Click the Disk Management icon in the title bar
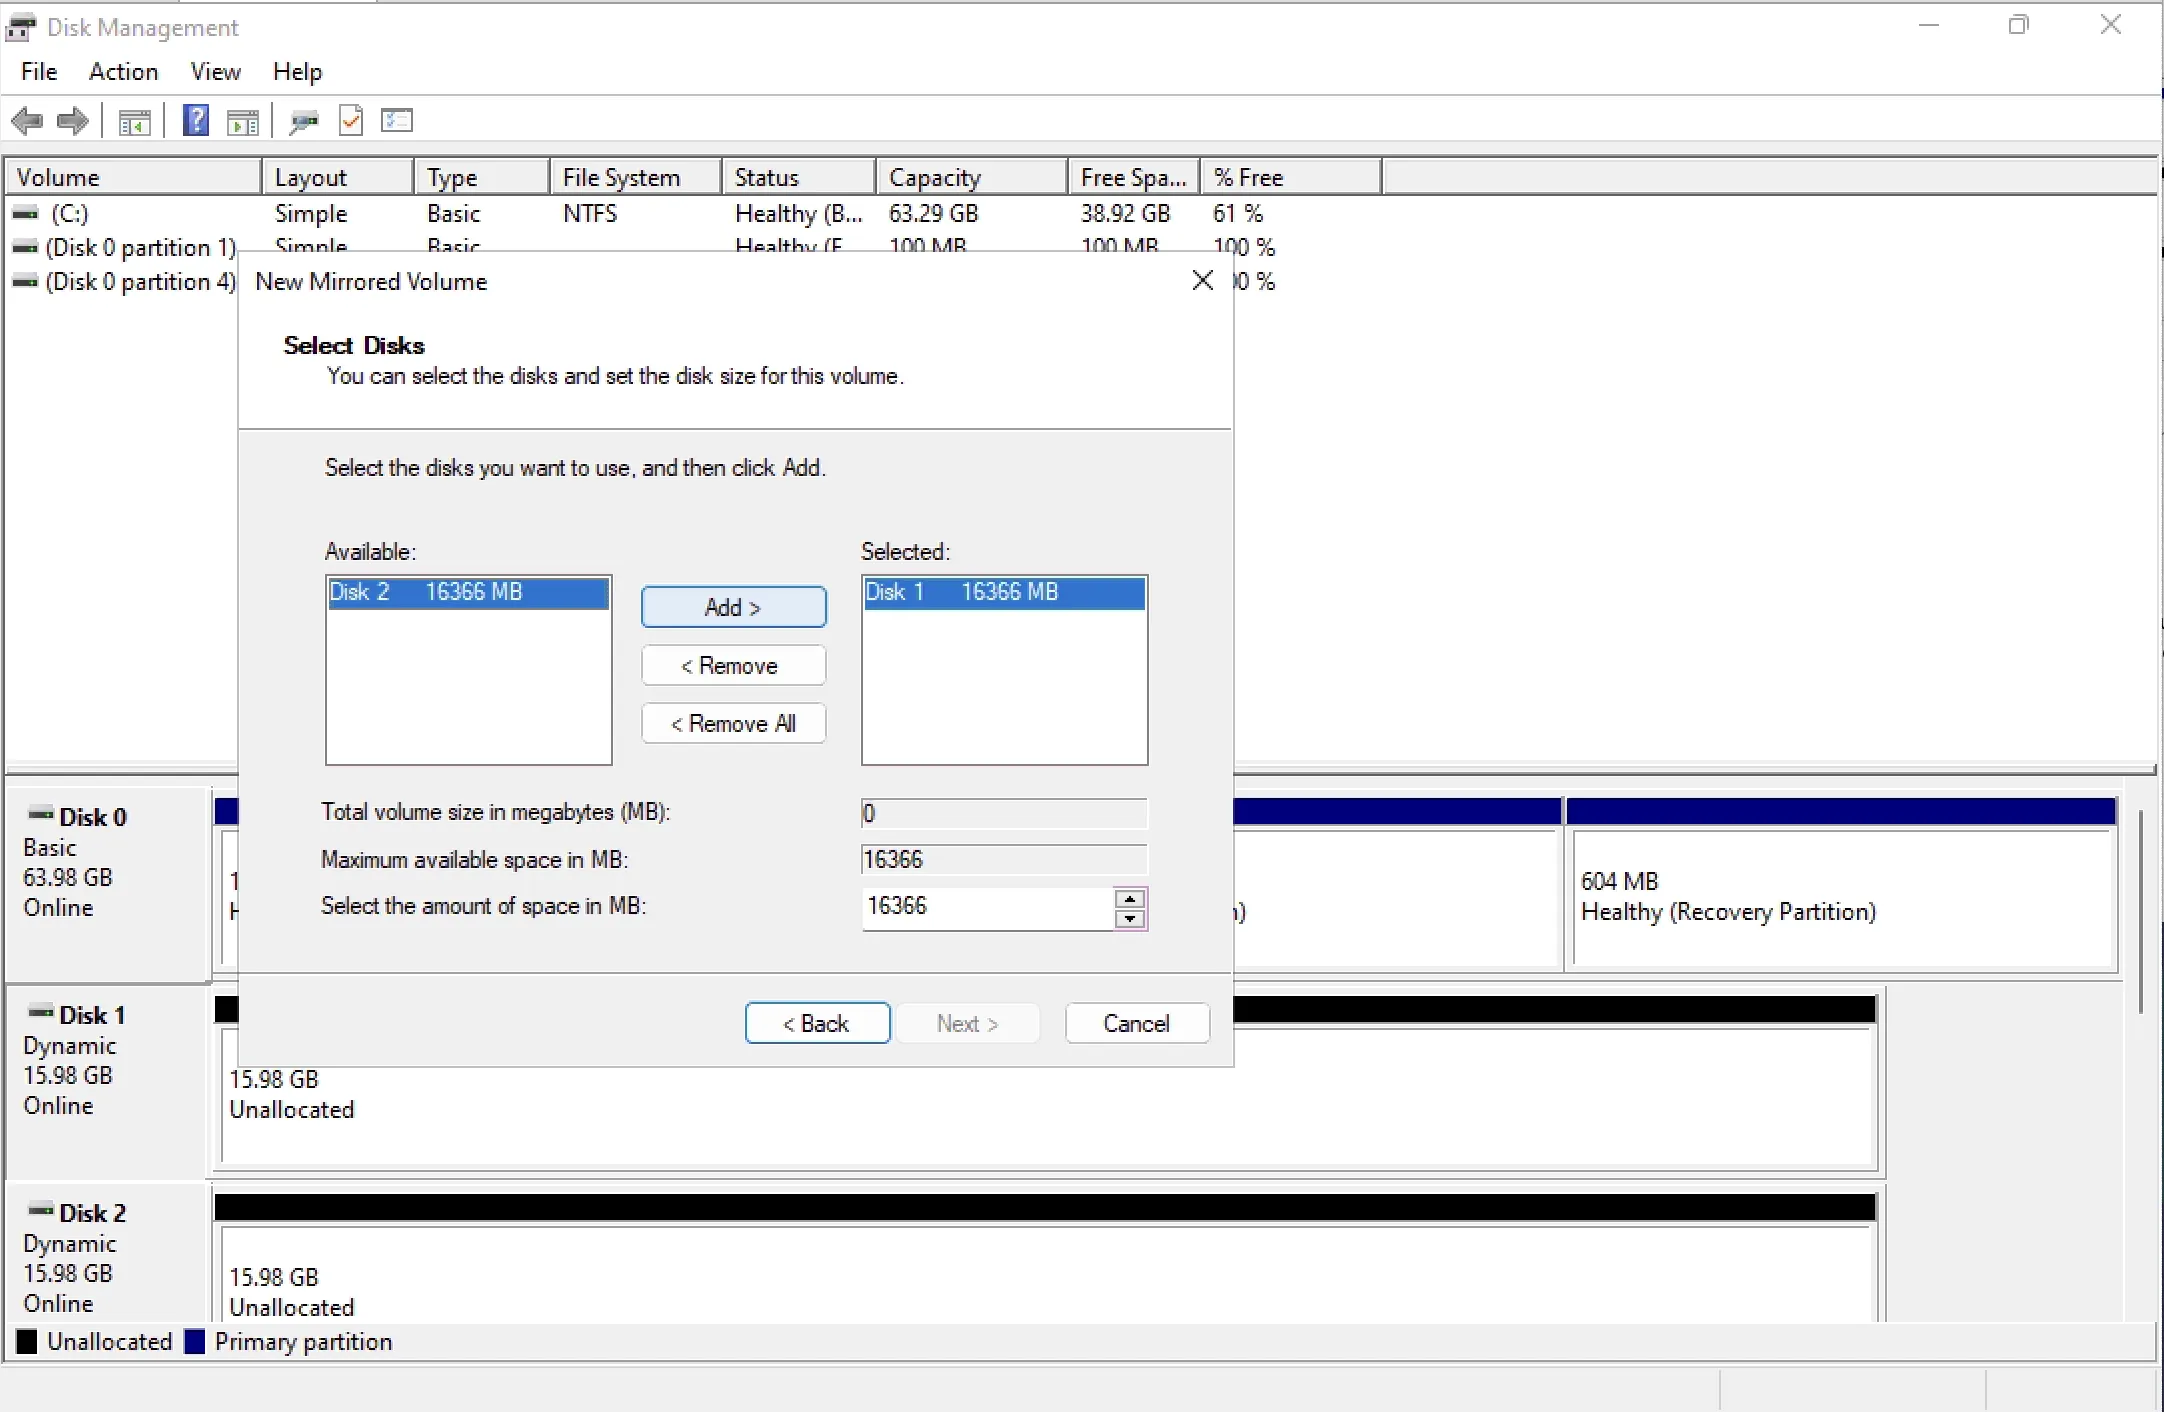The image size is (2164, 1412). pos(21,27)
